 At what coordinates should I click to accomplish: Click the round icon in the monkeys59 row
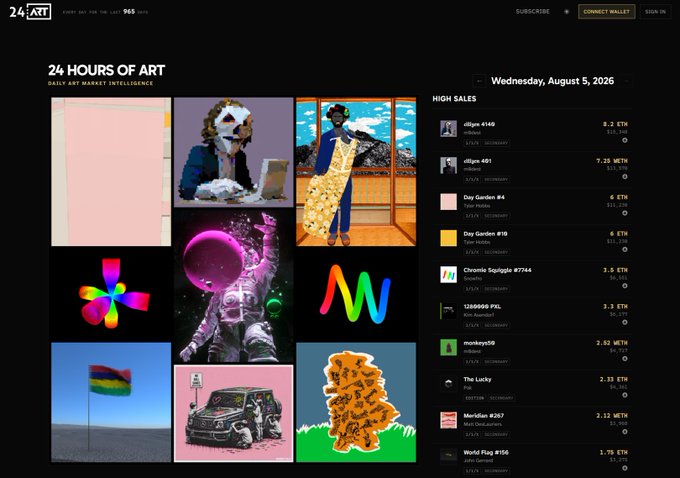(625, 359)
